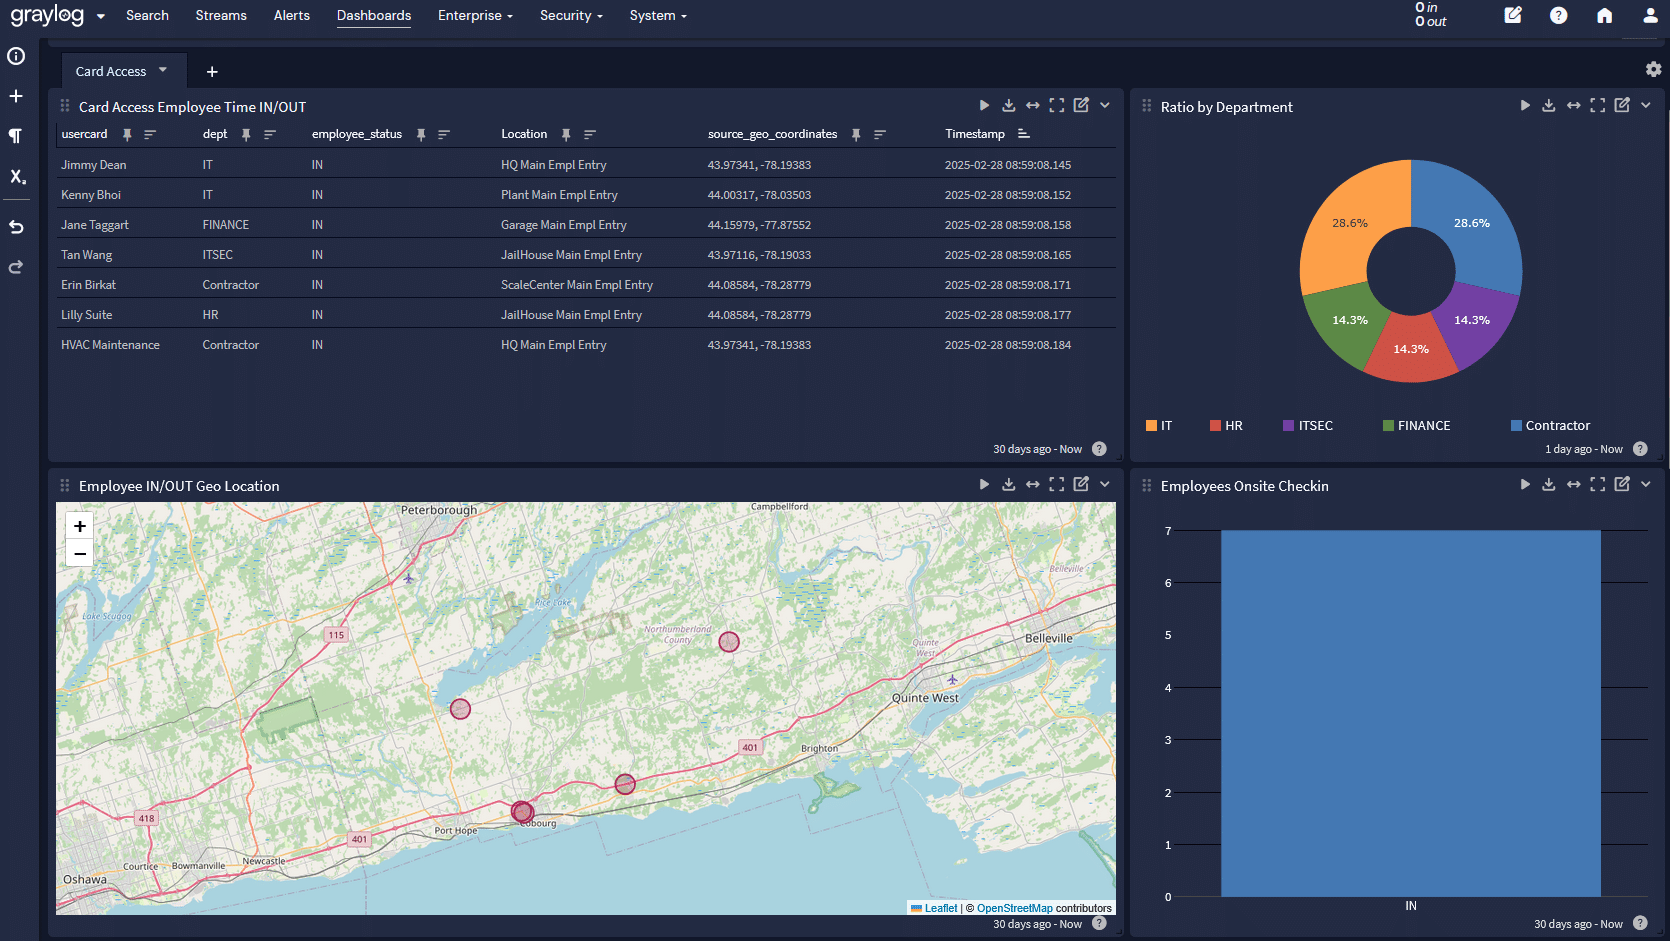Pin the Location column header
The image size is (1670, 941).
coord(566,133)
